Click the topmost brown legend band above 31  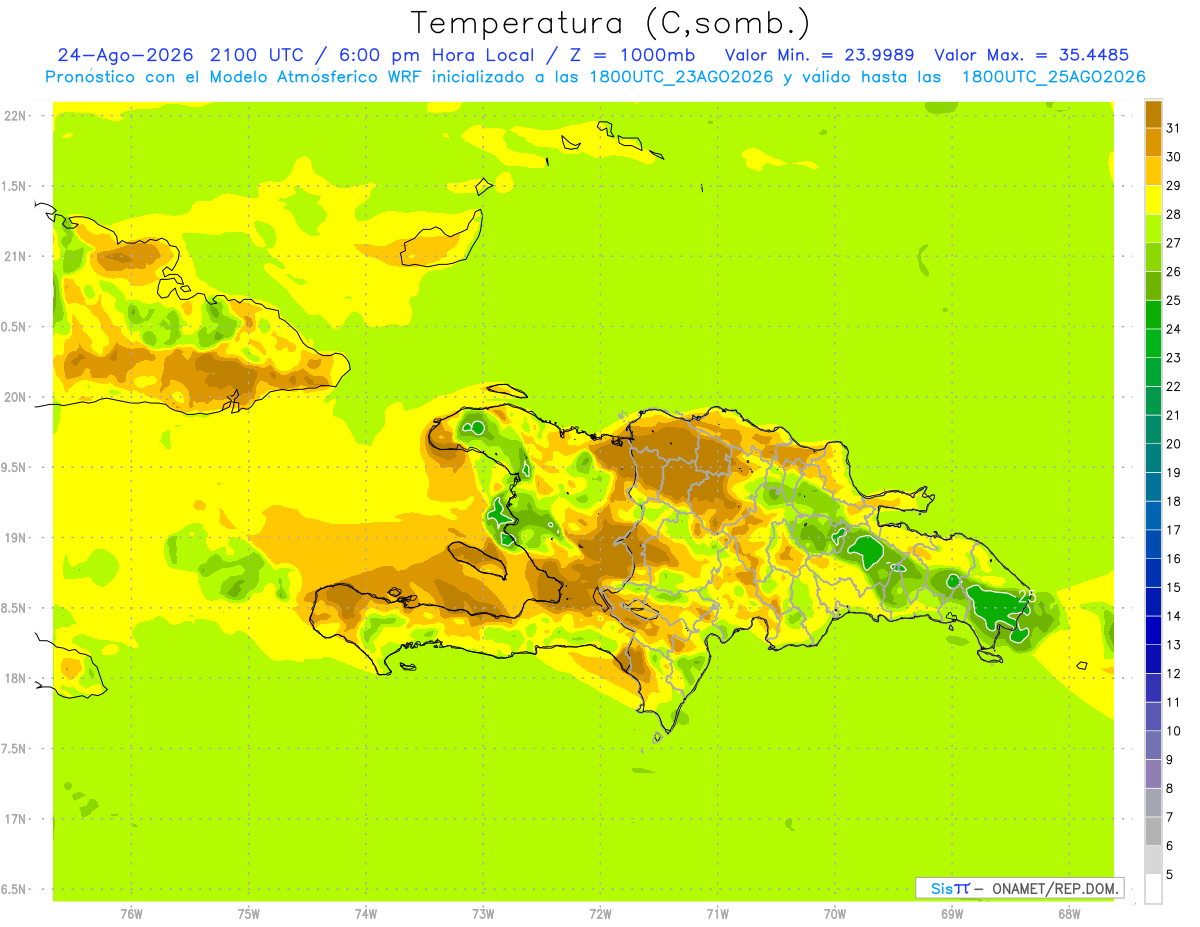tap(1153, 114)
